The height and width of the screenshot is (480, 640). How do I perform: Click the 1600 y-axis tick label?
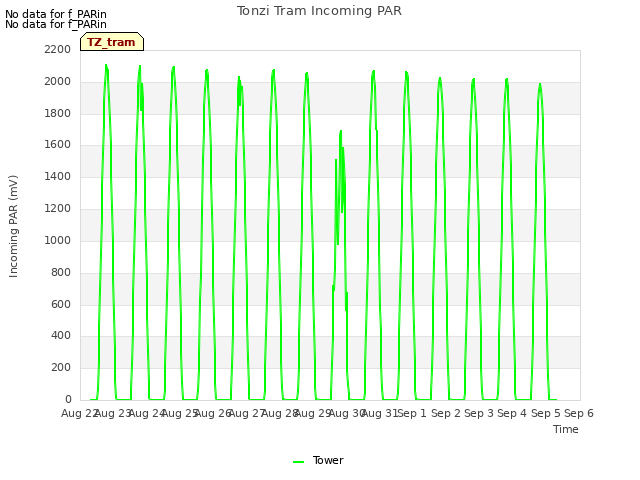(58, 144)
